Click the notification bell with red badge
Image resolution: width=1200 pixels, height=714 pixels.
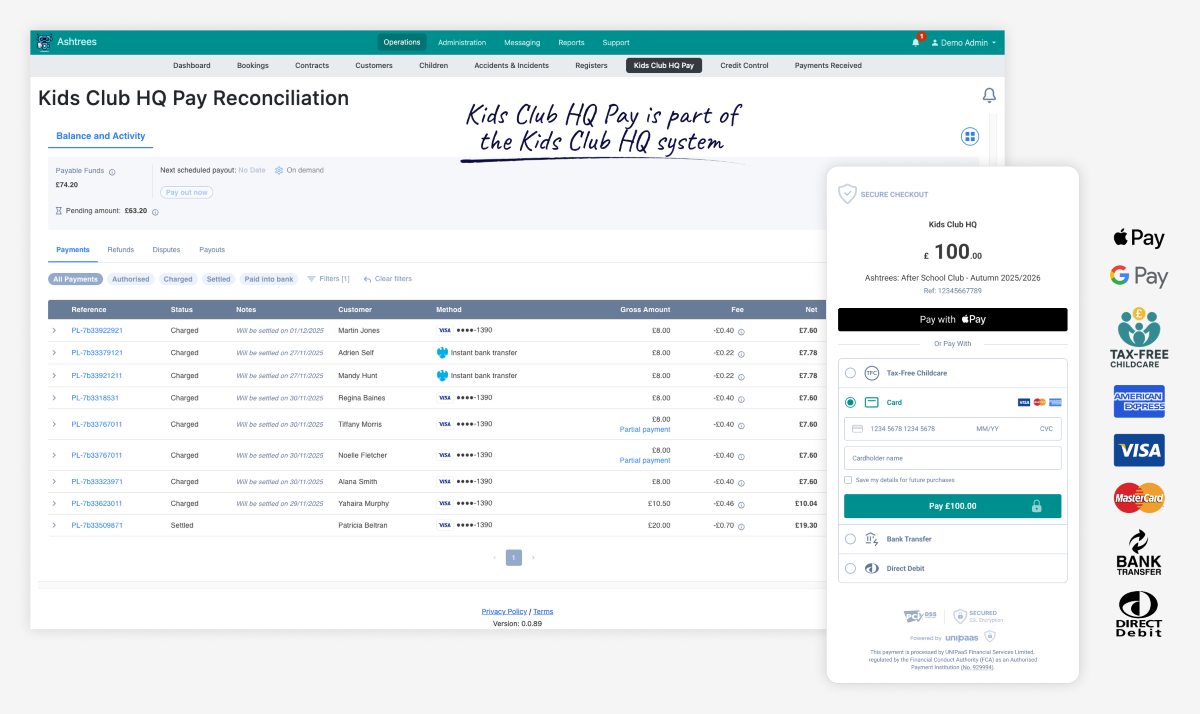916,42
